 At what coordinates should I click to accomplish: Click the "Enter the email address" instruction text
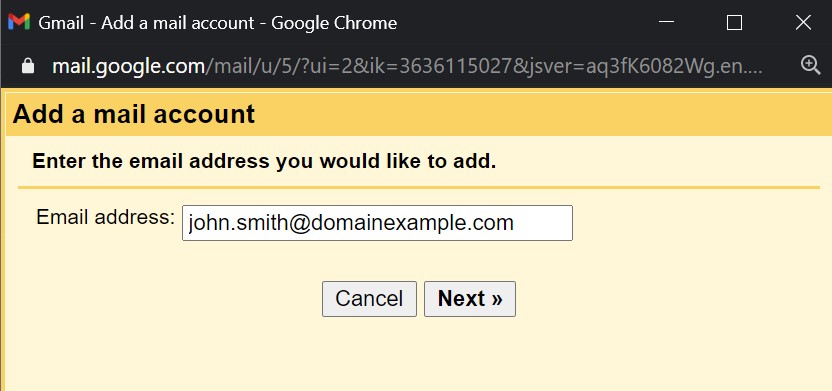264,161
